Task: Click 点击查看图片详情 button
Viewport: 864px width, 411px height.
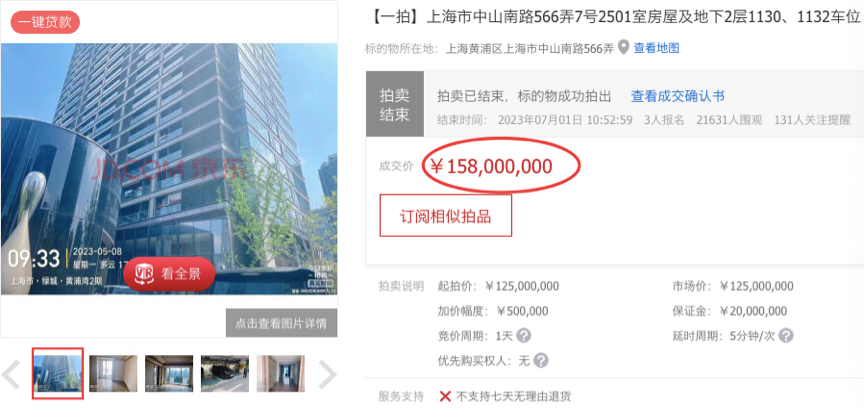Action: coord(282,323)
